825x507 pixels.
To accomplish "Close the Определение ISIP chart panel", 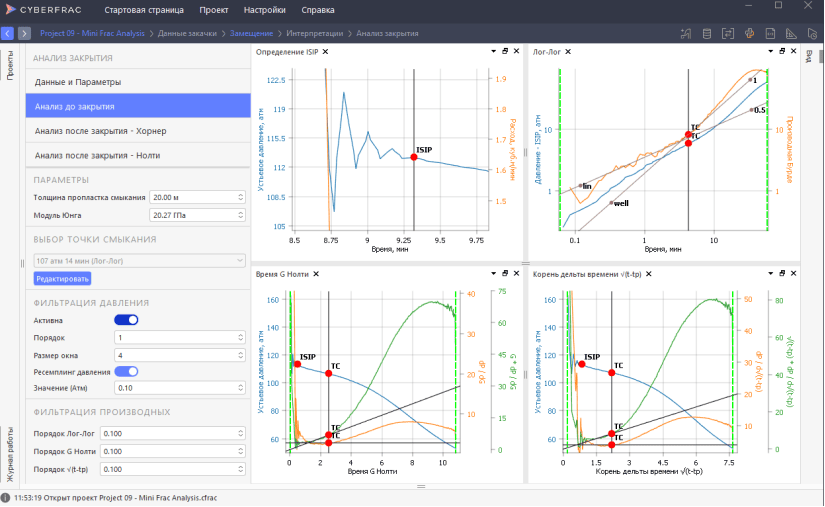I will click(325, 51).
